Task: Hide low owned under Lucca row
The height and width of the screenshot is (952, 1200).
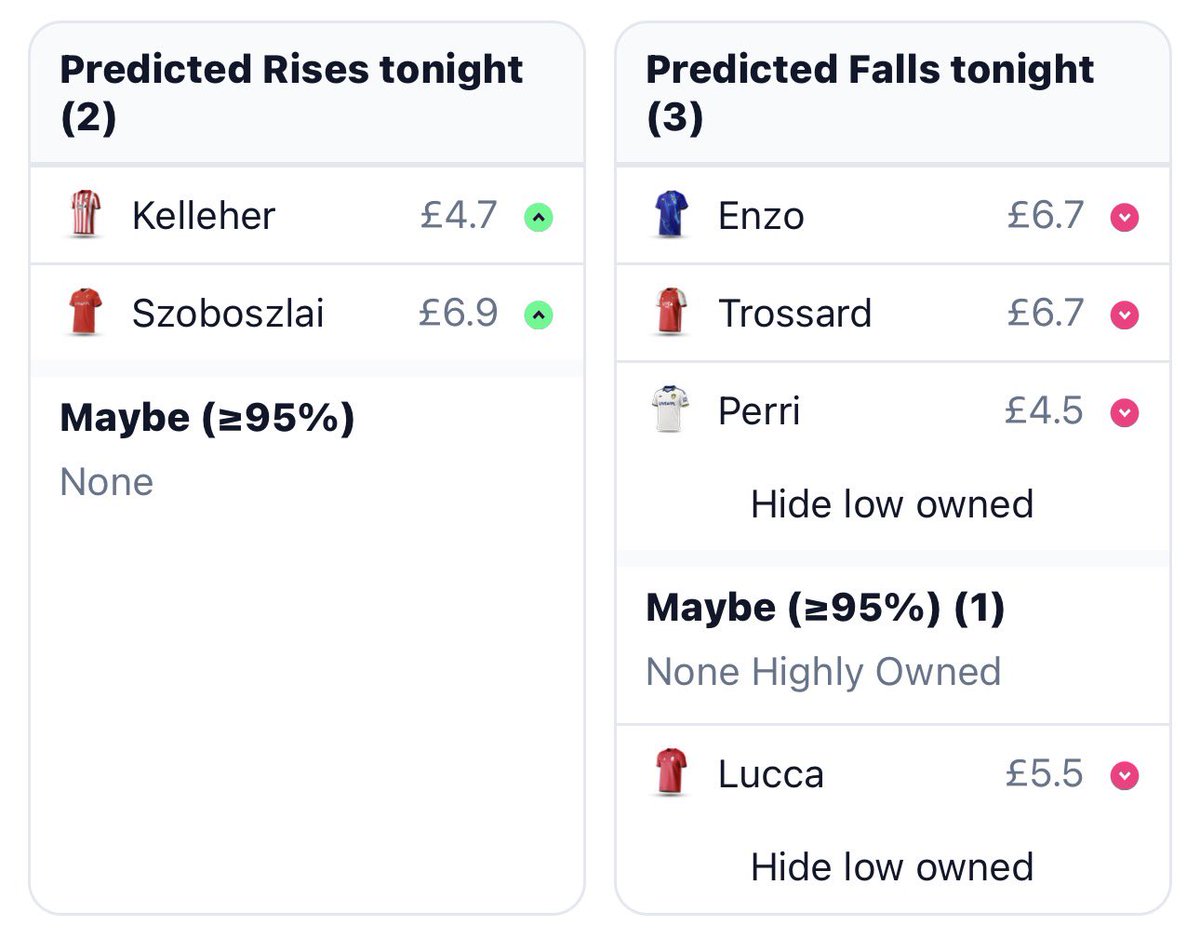Action: [x=892, y=867]
